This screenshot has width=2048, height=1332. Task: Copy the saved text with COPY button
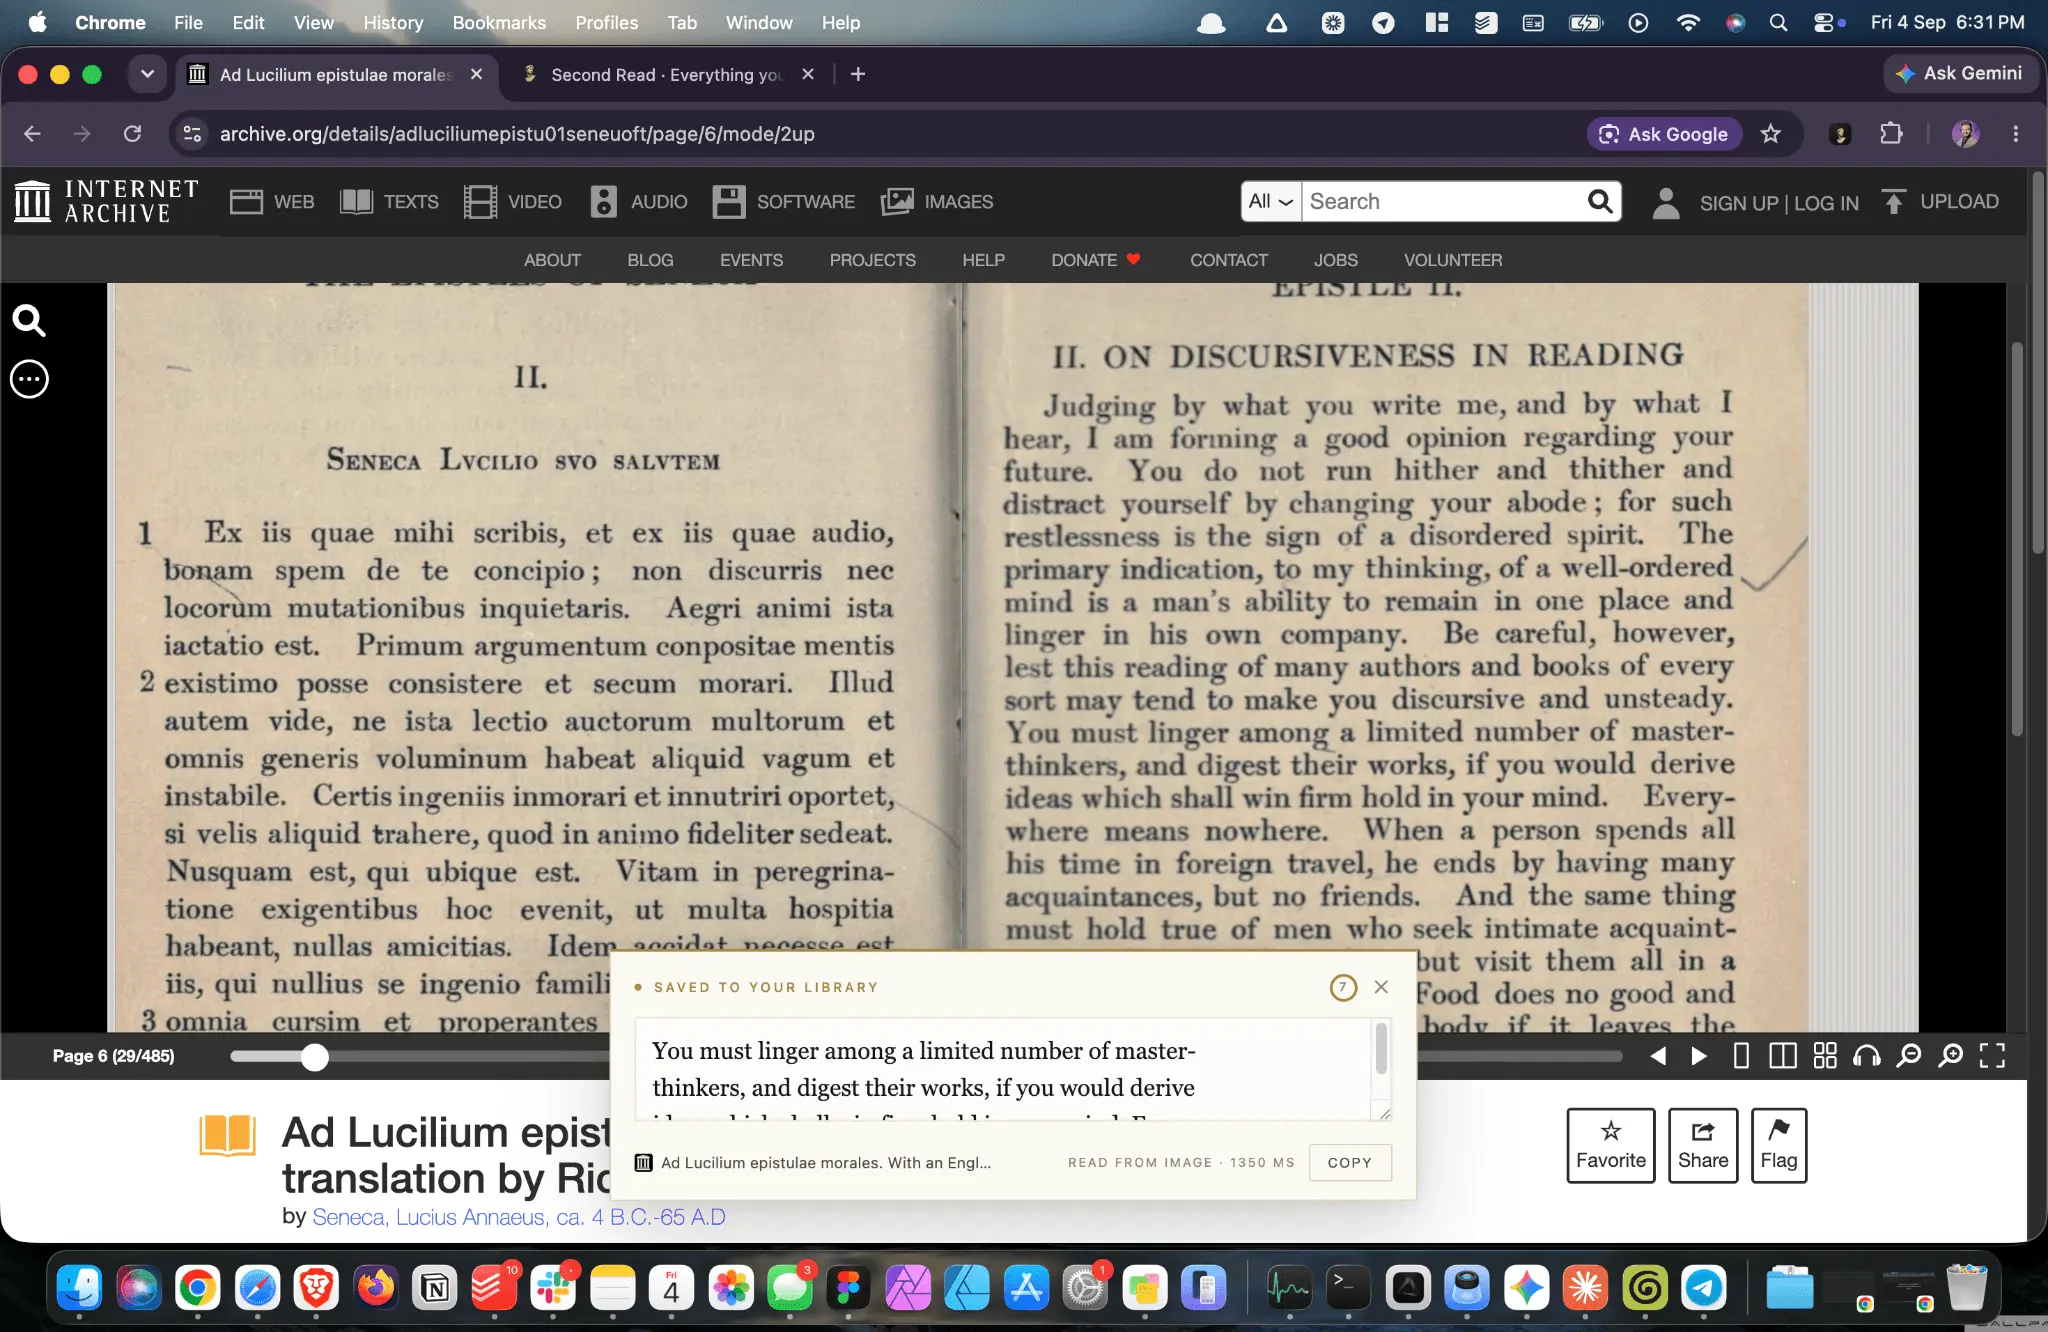1350,1162
